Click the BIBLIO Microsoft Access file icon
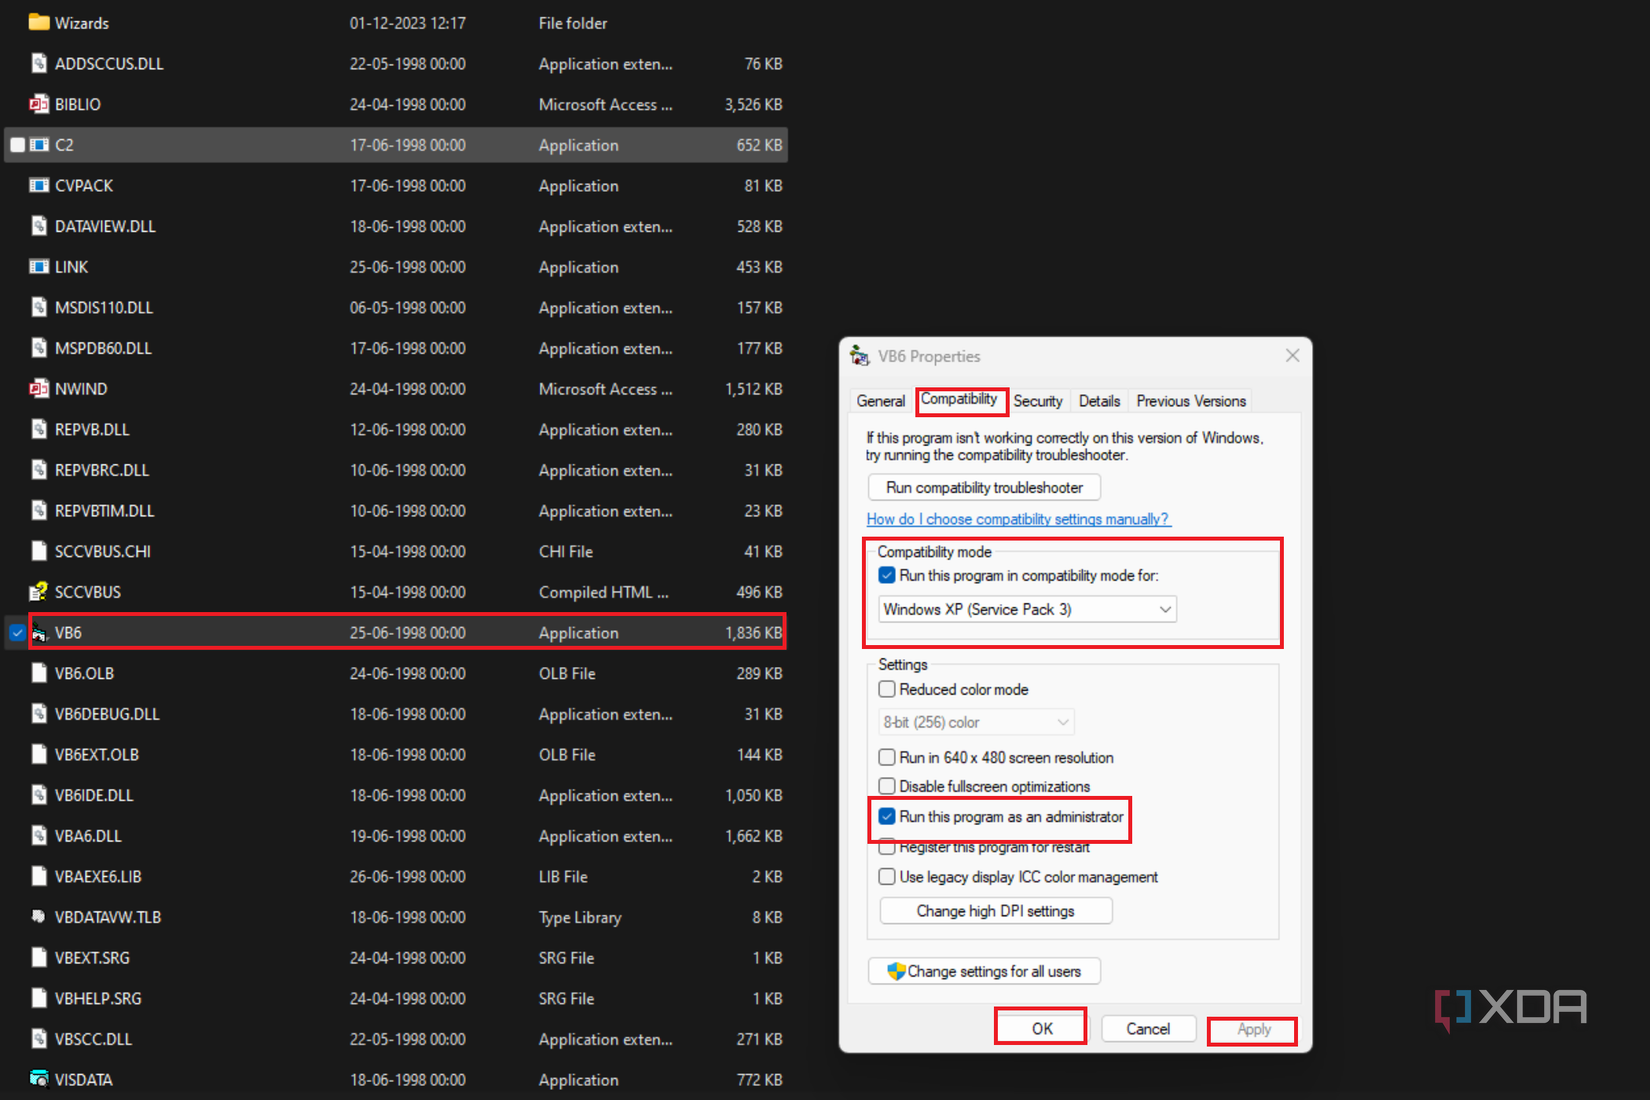Screen dimensions: 1650x1100 tap(39, 104)
